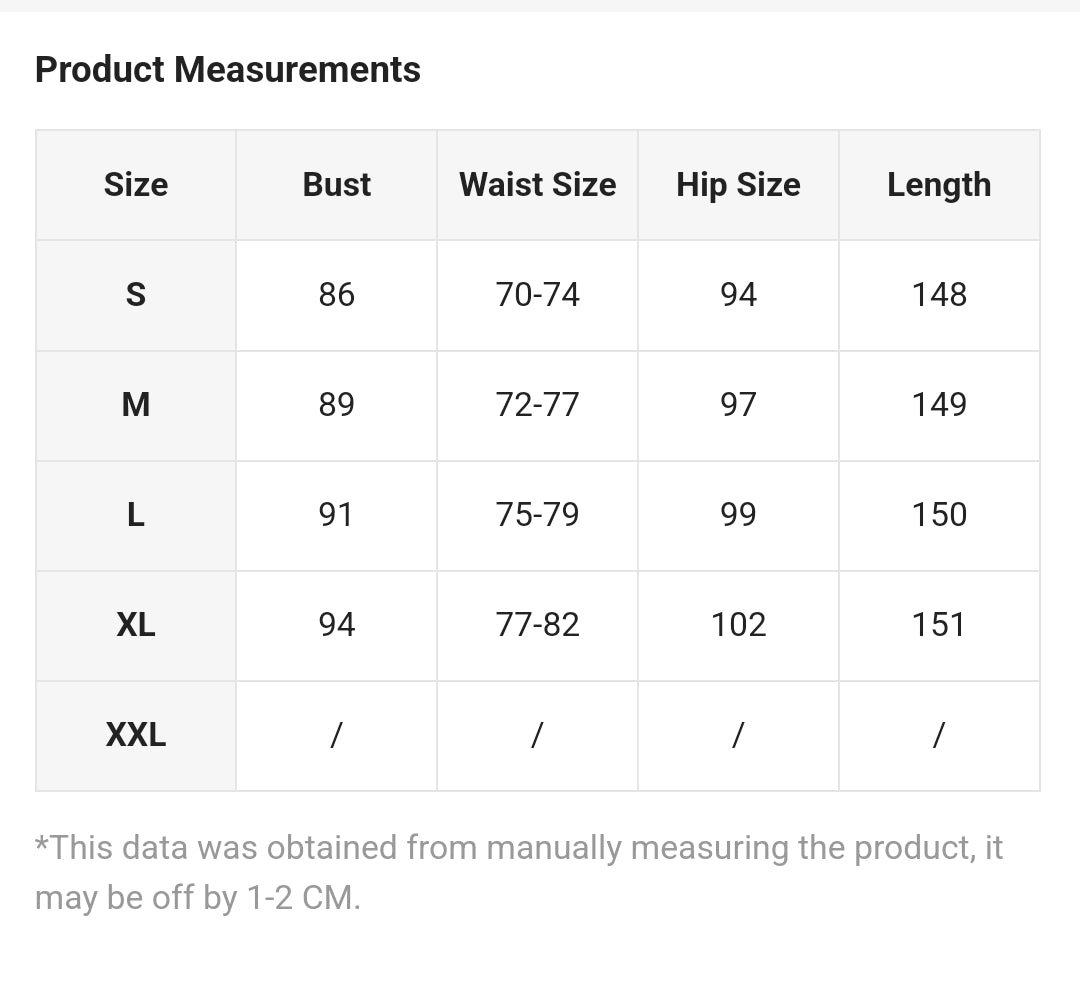1080x987 pixels.
Task: Click the Hip Size column header
Action: [738, 185]
